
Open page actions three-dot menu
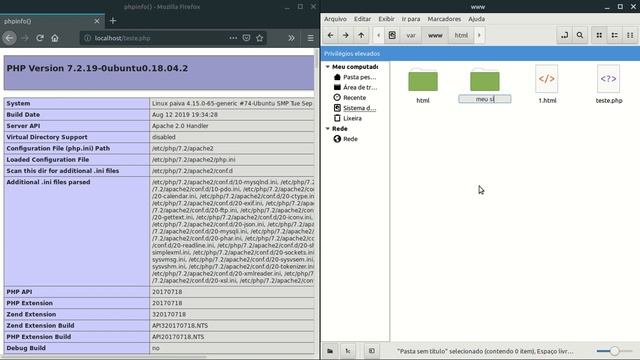pyautogui.click(x=233, y=38)
